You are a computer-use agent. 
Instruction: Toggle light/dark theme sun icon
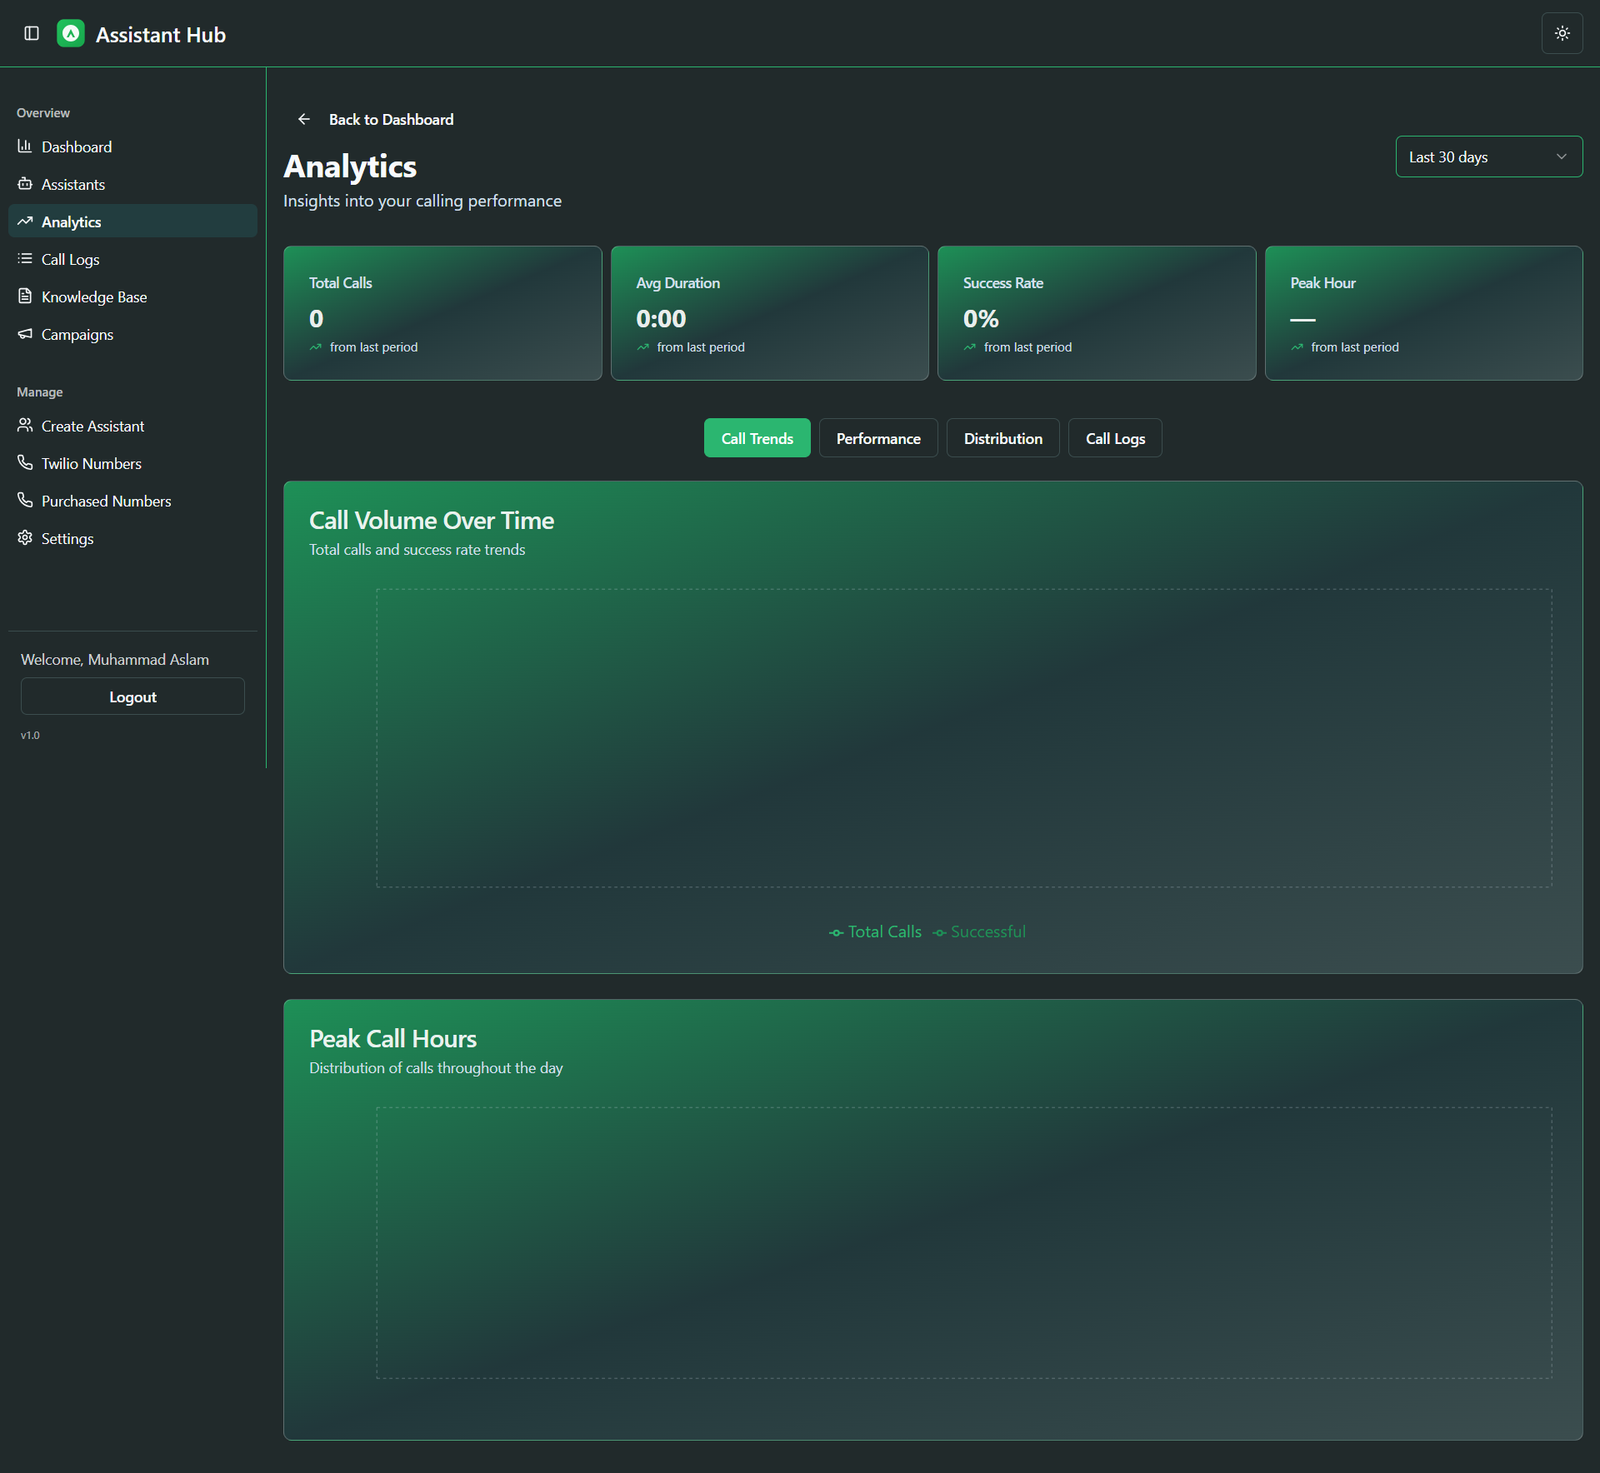[x=1561, y=34]
